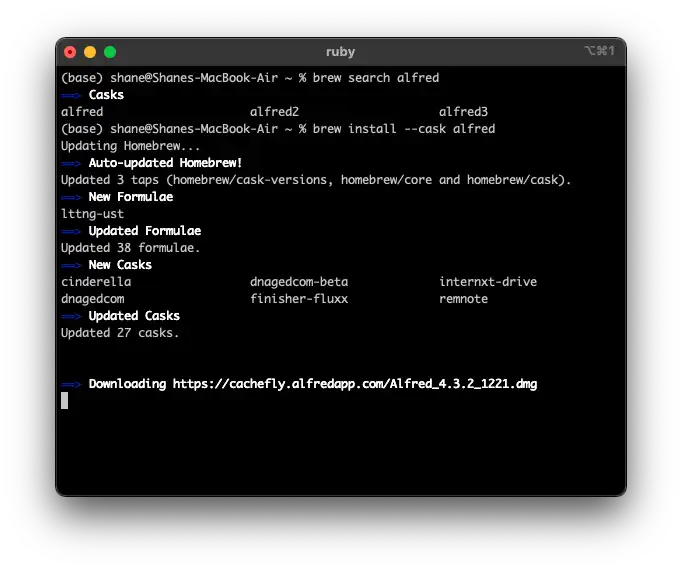Select 'cinderella' cask name
The height and width of the screenshot is (570, 682).
(x=96, y=282)
